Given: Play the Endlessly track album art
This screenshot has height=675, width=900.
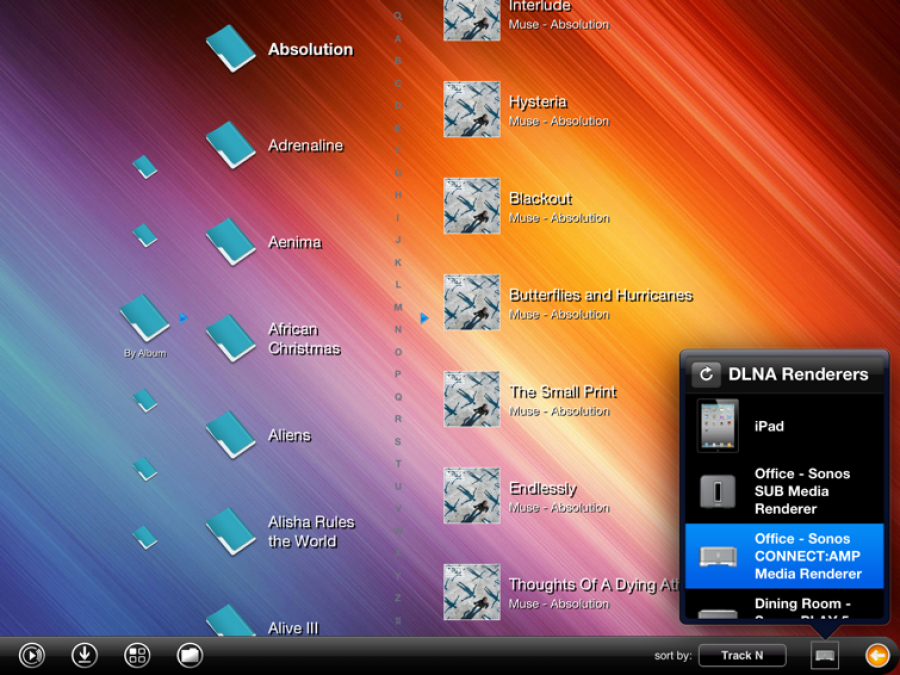Looking at the screenshot, I should [472, 495].
